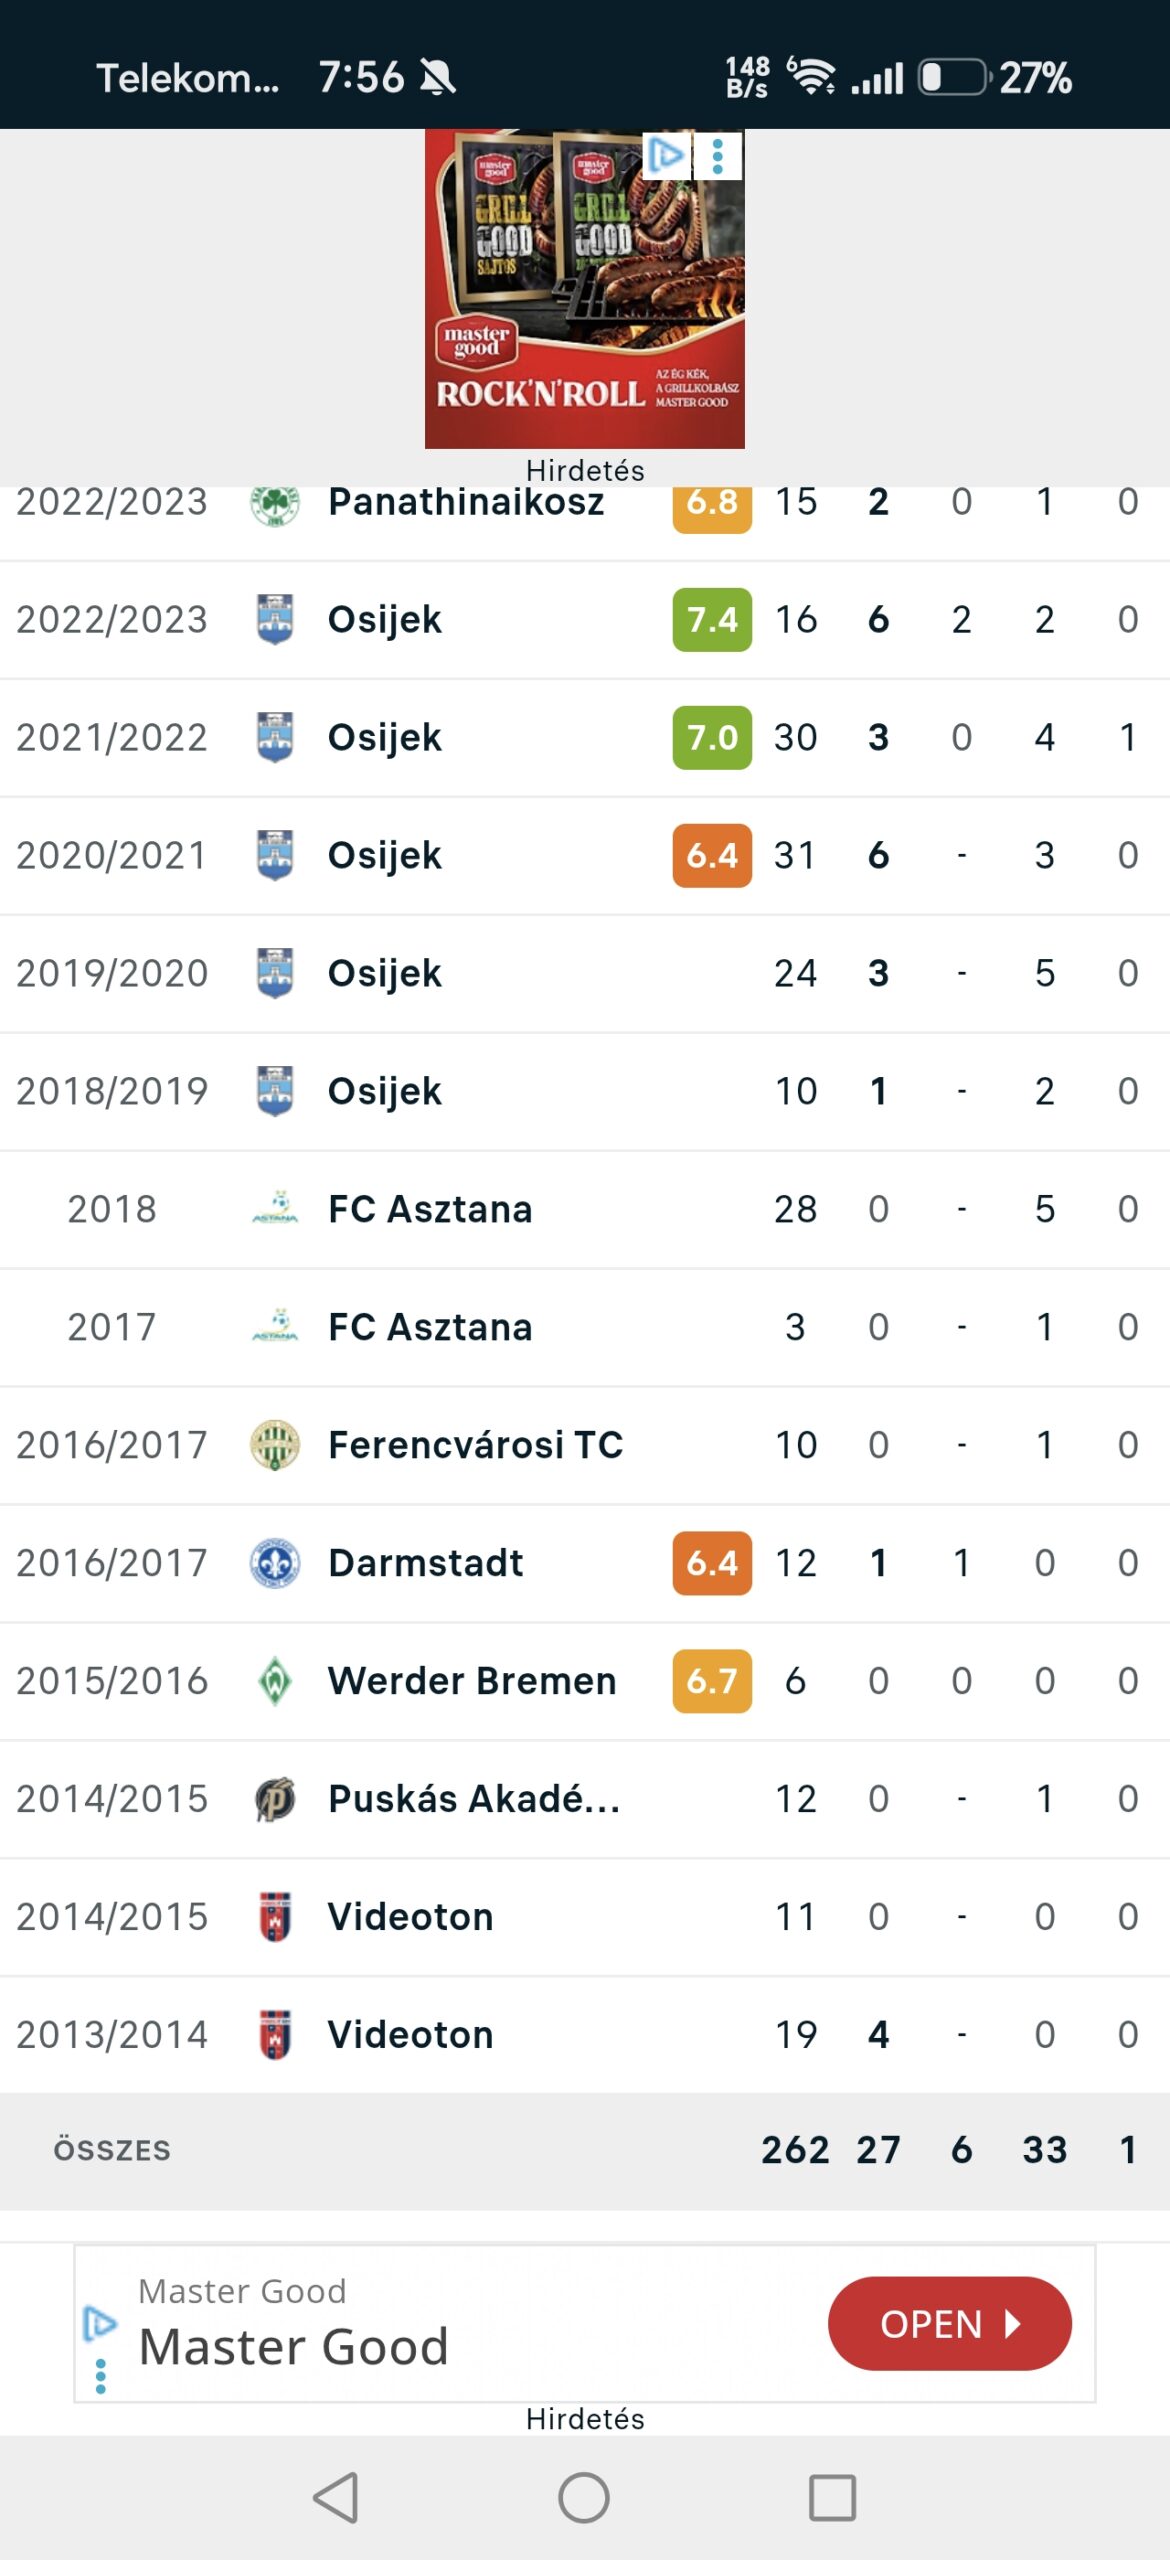
Task: Tap the FC Asztana logo in the 2018 row
Action: coord(274,1208)
